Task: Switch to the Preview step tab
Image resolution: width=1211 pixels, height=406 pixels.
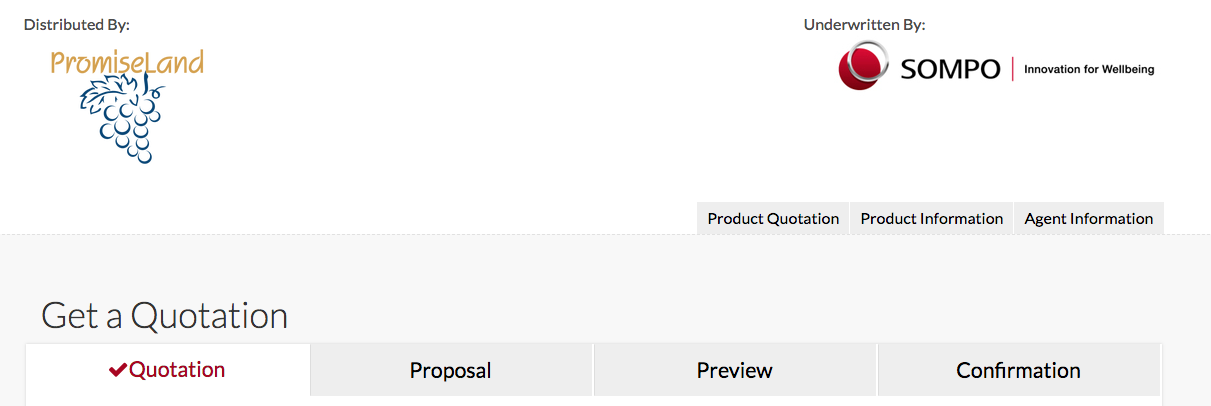Action: click(x=735, y=371)
